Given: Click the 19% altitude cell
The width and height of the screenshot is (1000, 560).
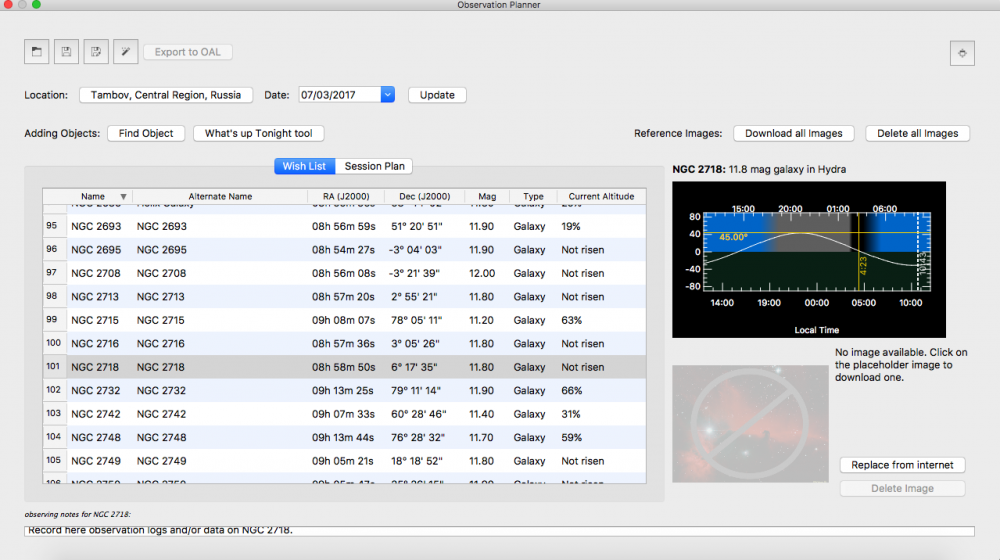Looking at the screenshot, I should click(x=571, y=226).
